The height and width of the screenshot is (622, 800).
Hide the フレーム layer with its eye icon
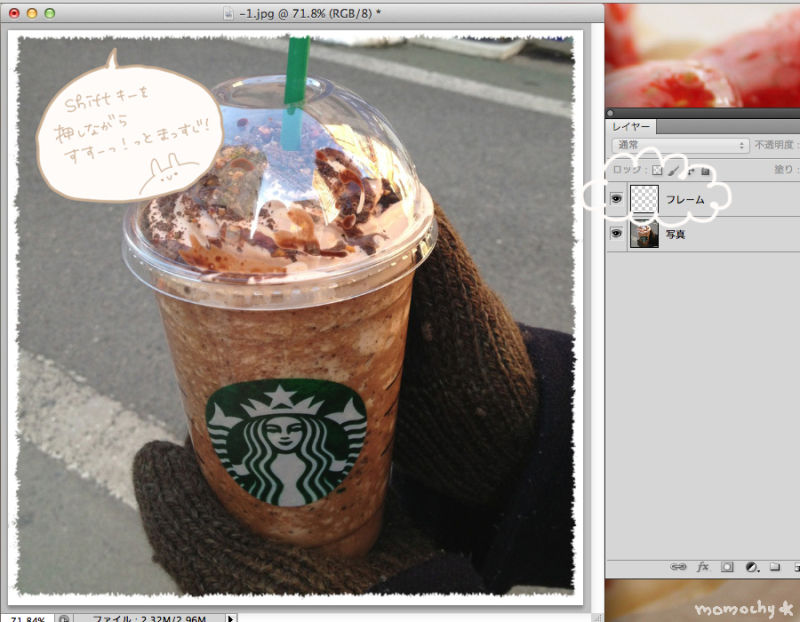(616, 198)
